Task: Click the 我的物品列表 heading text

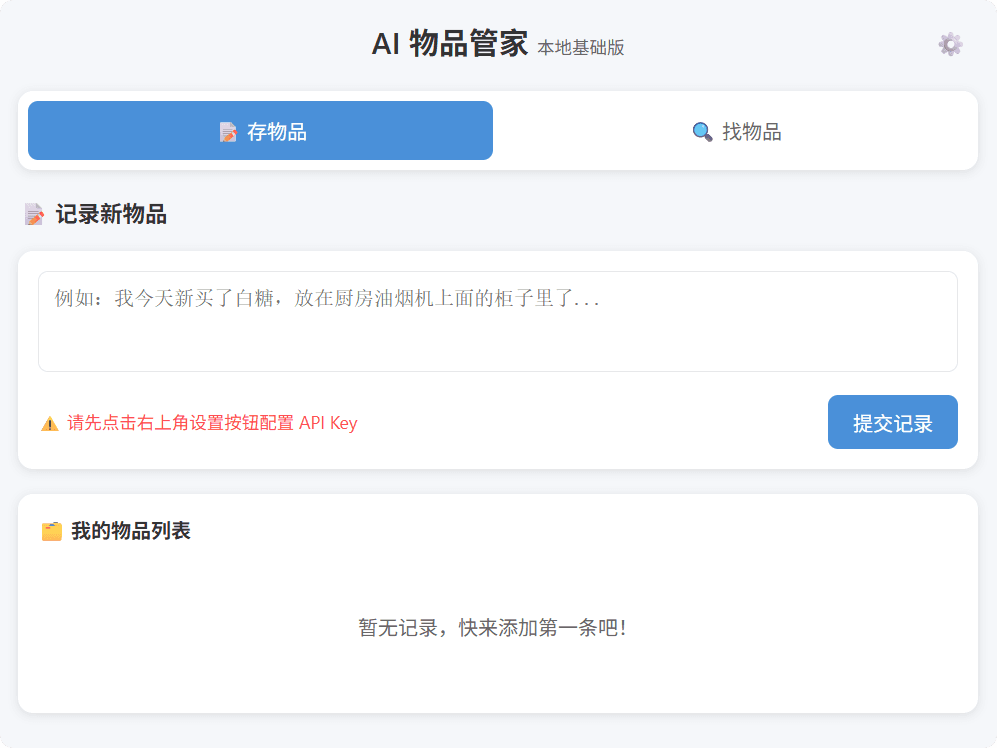Action: click(130, 531)
